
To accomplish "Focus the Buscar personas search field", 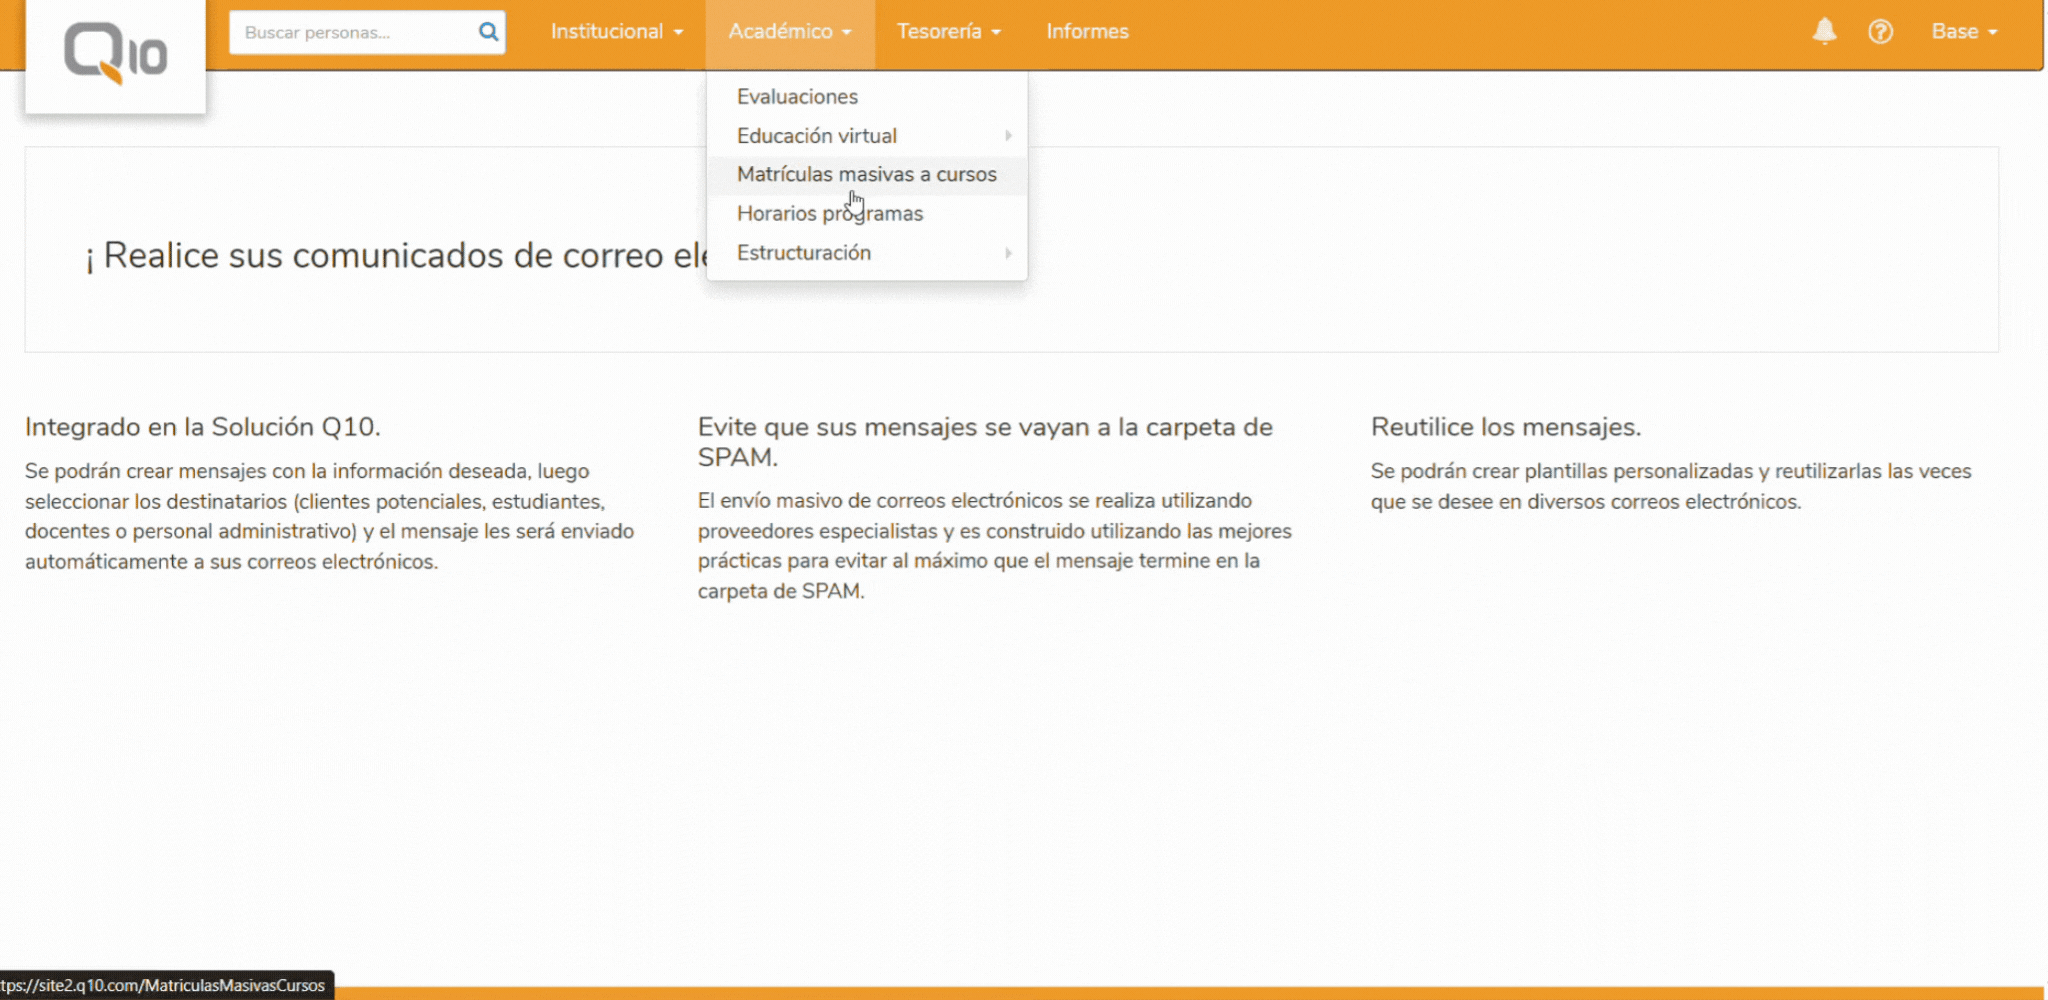I will (x=367, y=32).
